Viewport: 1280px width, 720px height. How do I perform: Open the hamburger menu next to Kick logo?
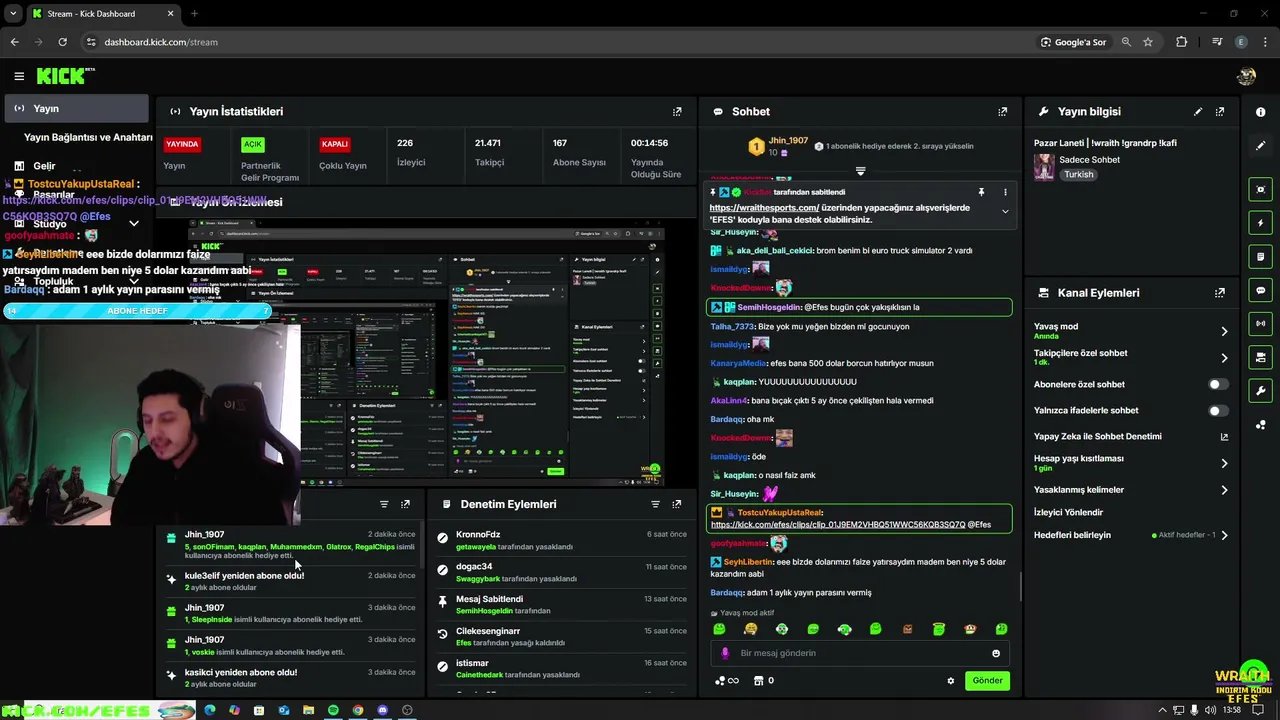tap(19, 76)
